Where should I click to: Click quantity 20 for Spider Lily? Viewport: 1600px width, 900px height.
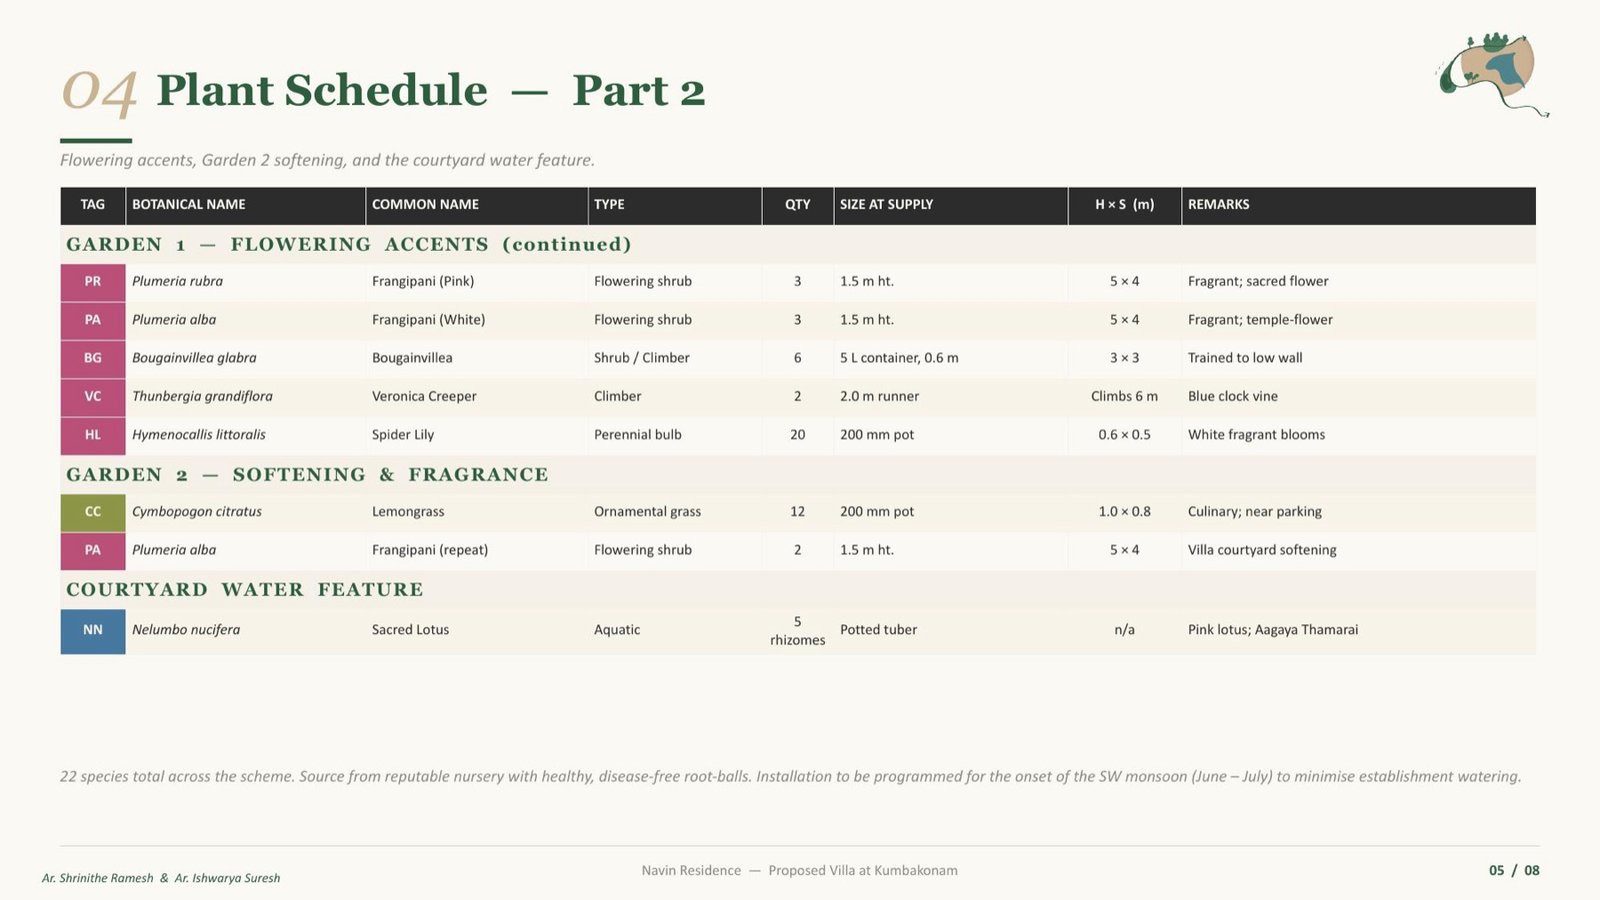pyautogui.click(x=798, y=435)
